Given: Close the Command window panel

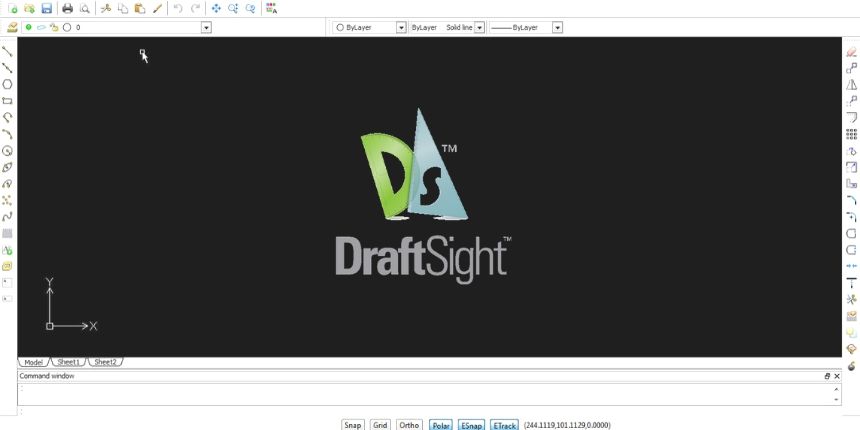Looking at the screenshot, I should [x=836, y=376].
